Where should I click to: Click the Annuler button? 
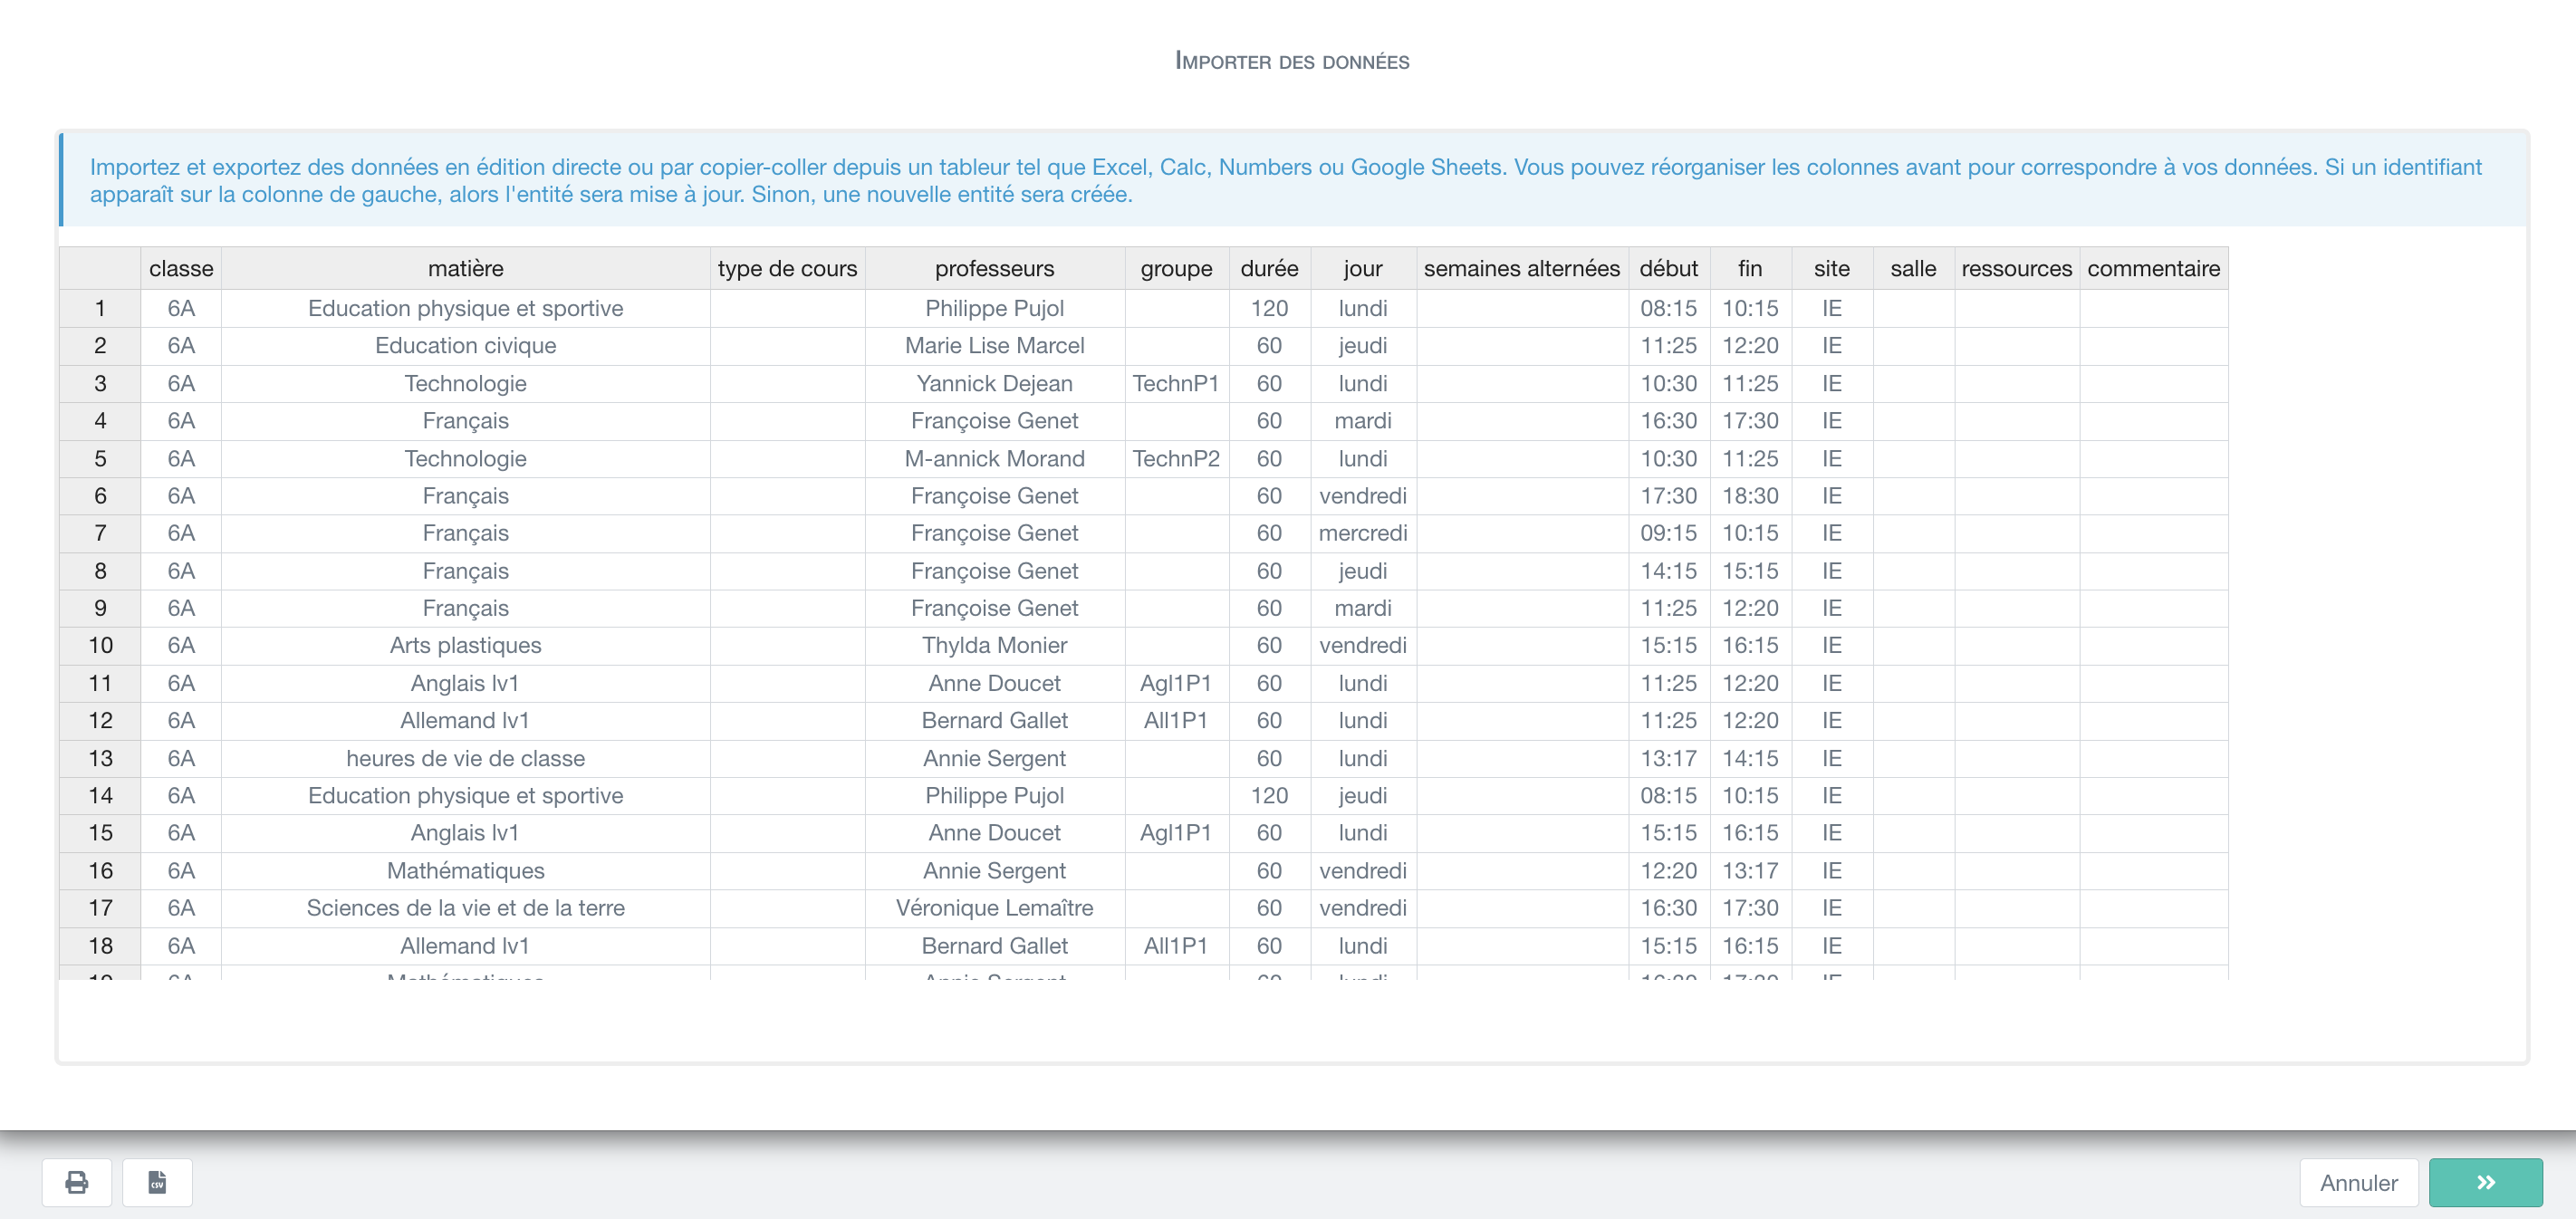click(2359, 1182)
